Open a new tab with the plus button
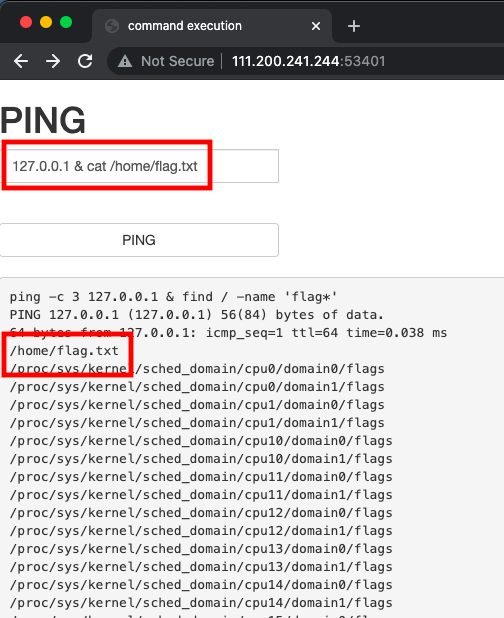504x618 pixels. [x=354, y=26]
